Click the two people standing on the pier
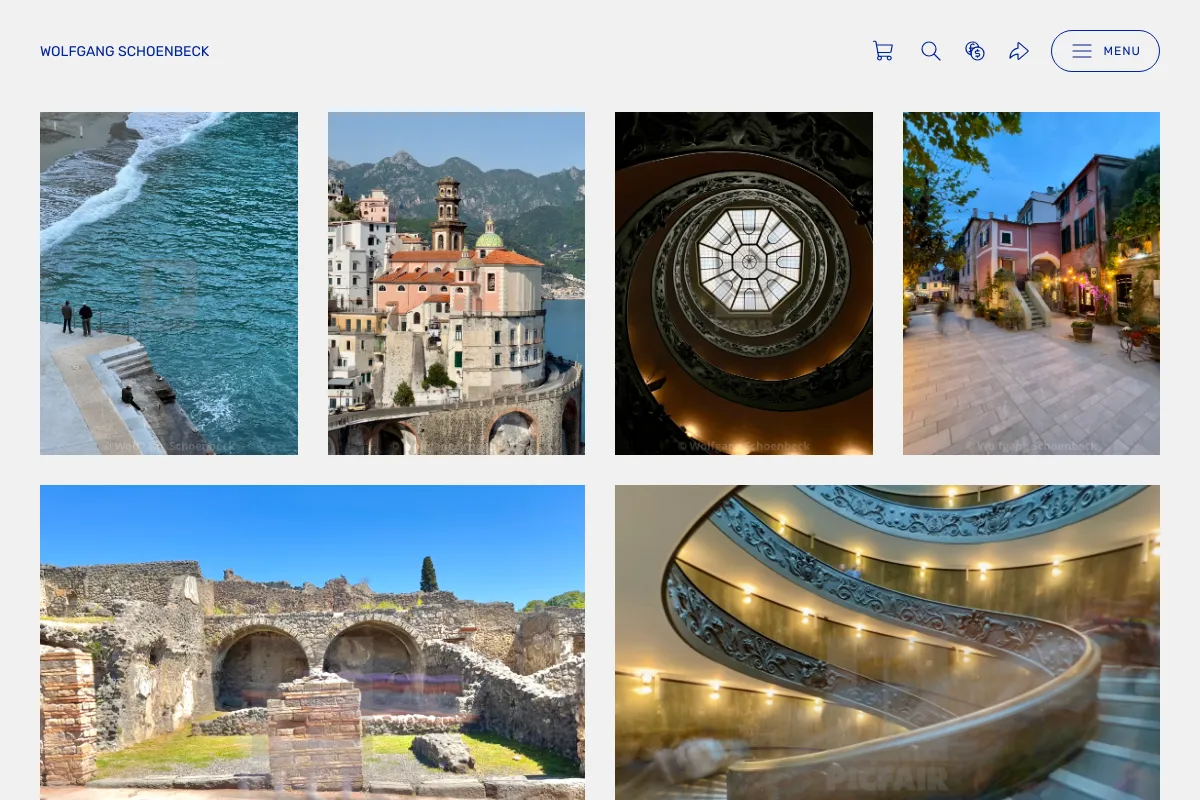The image size is (1200, 800). point(76,318)
